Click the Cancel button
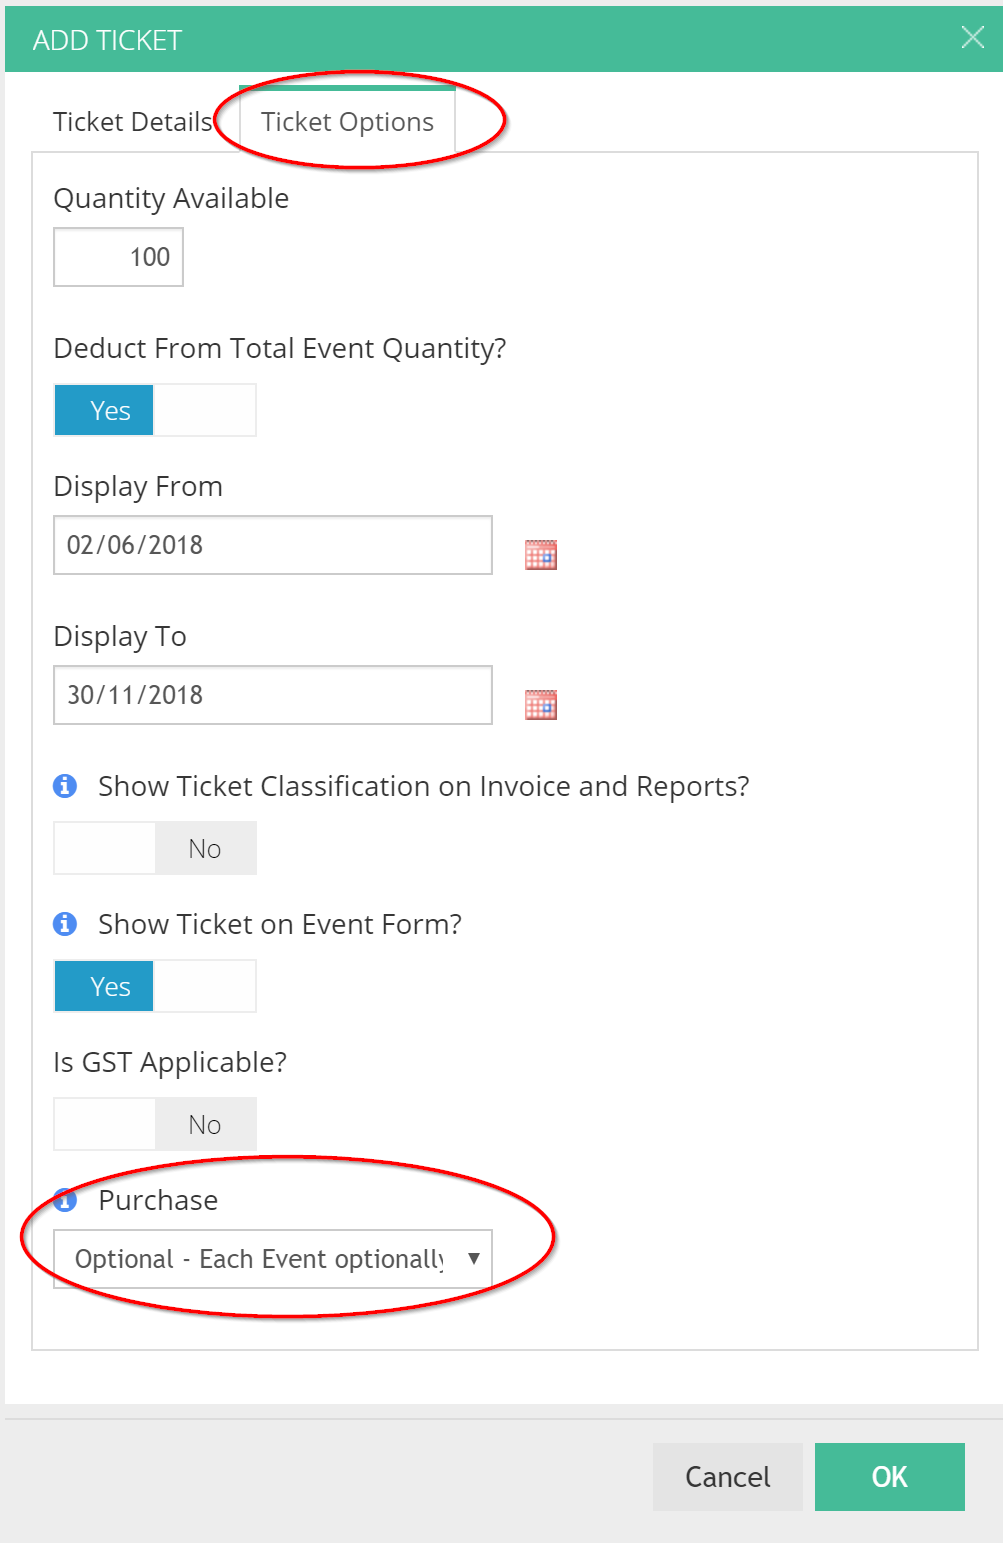The height and width of the screenshot is (1543, 1003). [728, 1477]
